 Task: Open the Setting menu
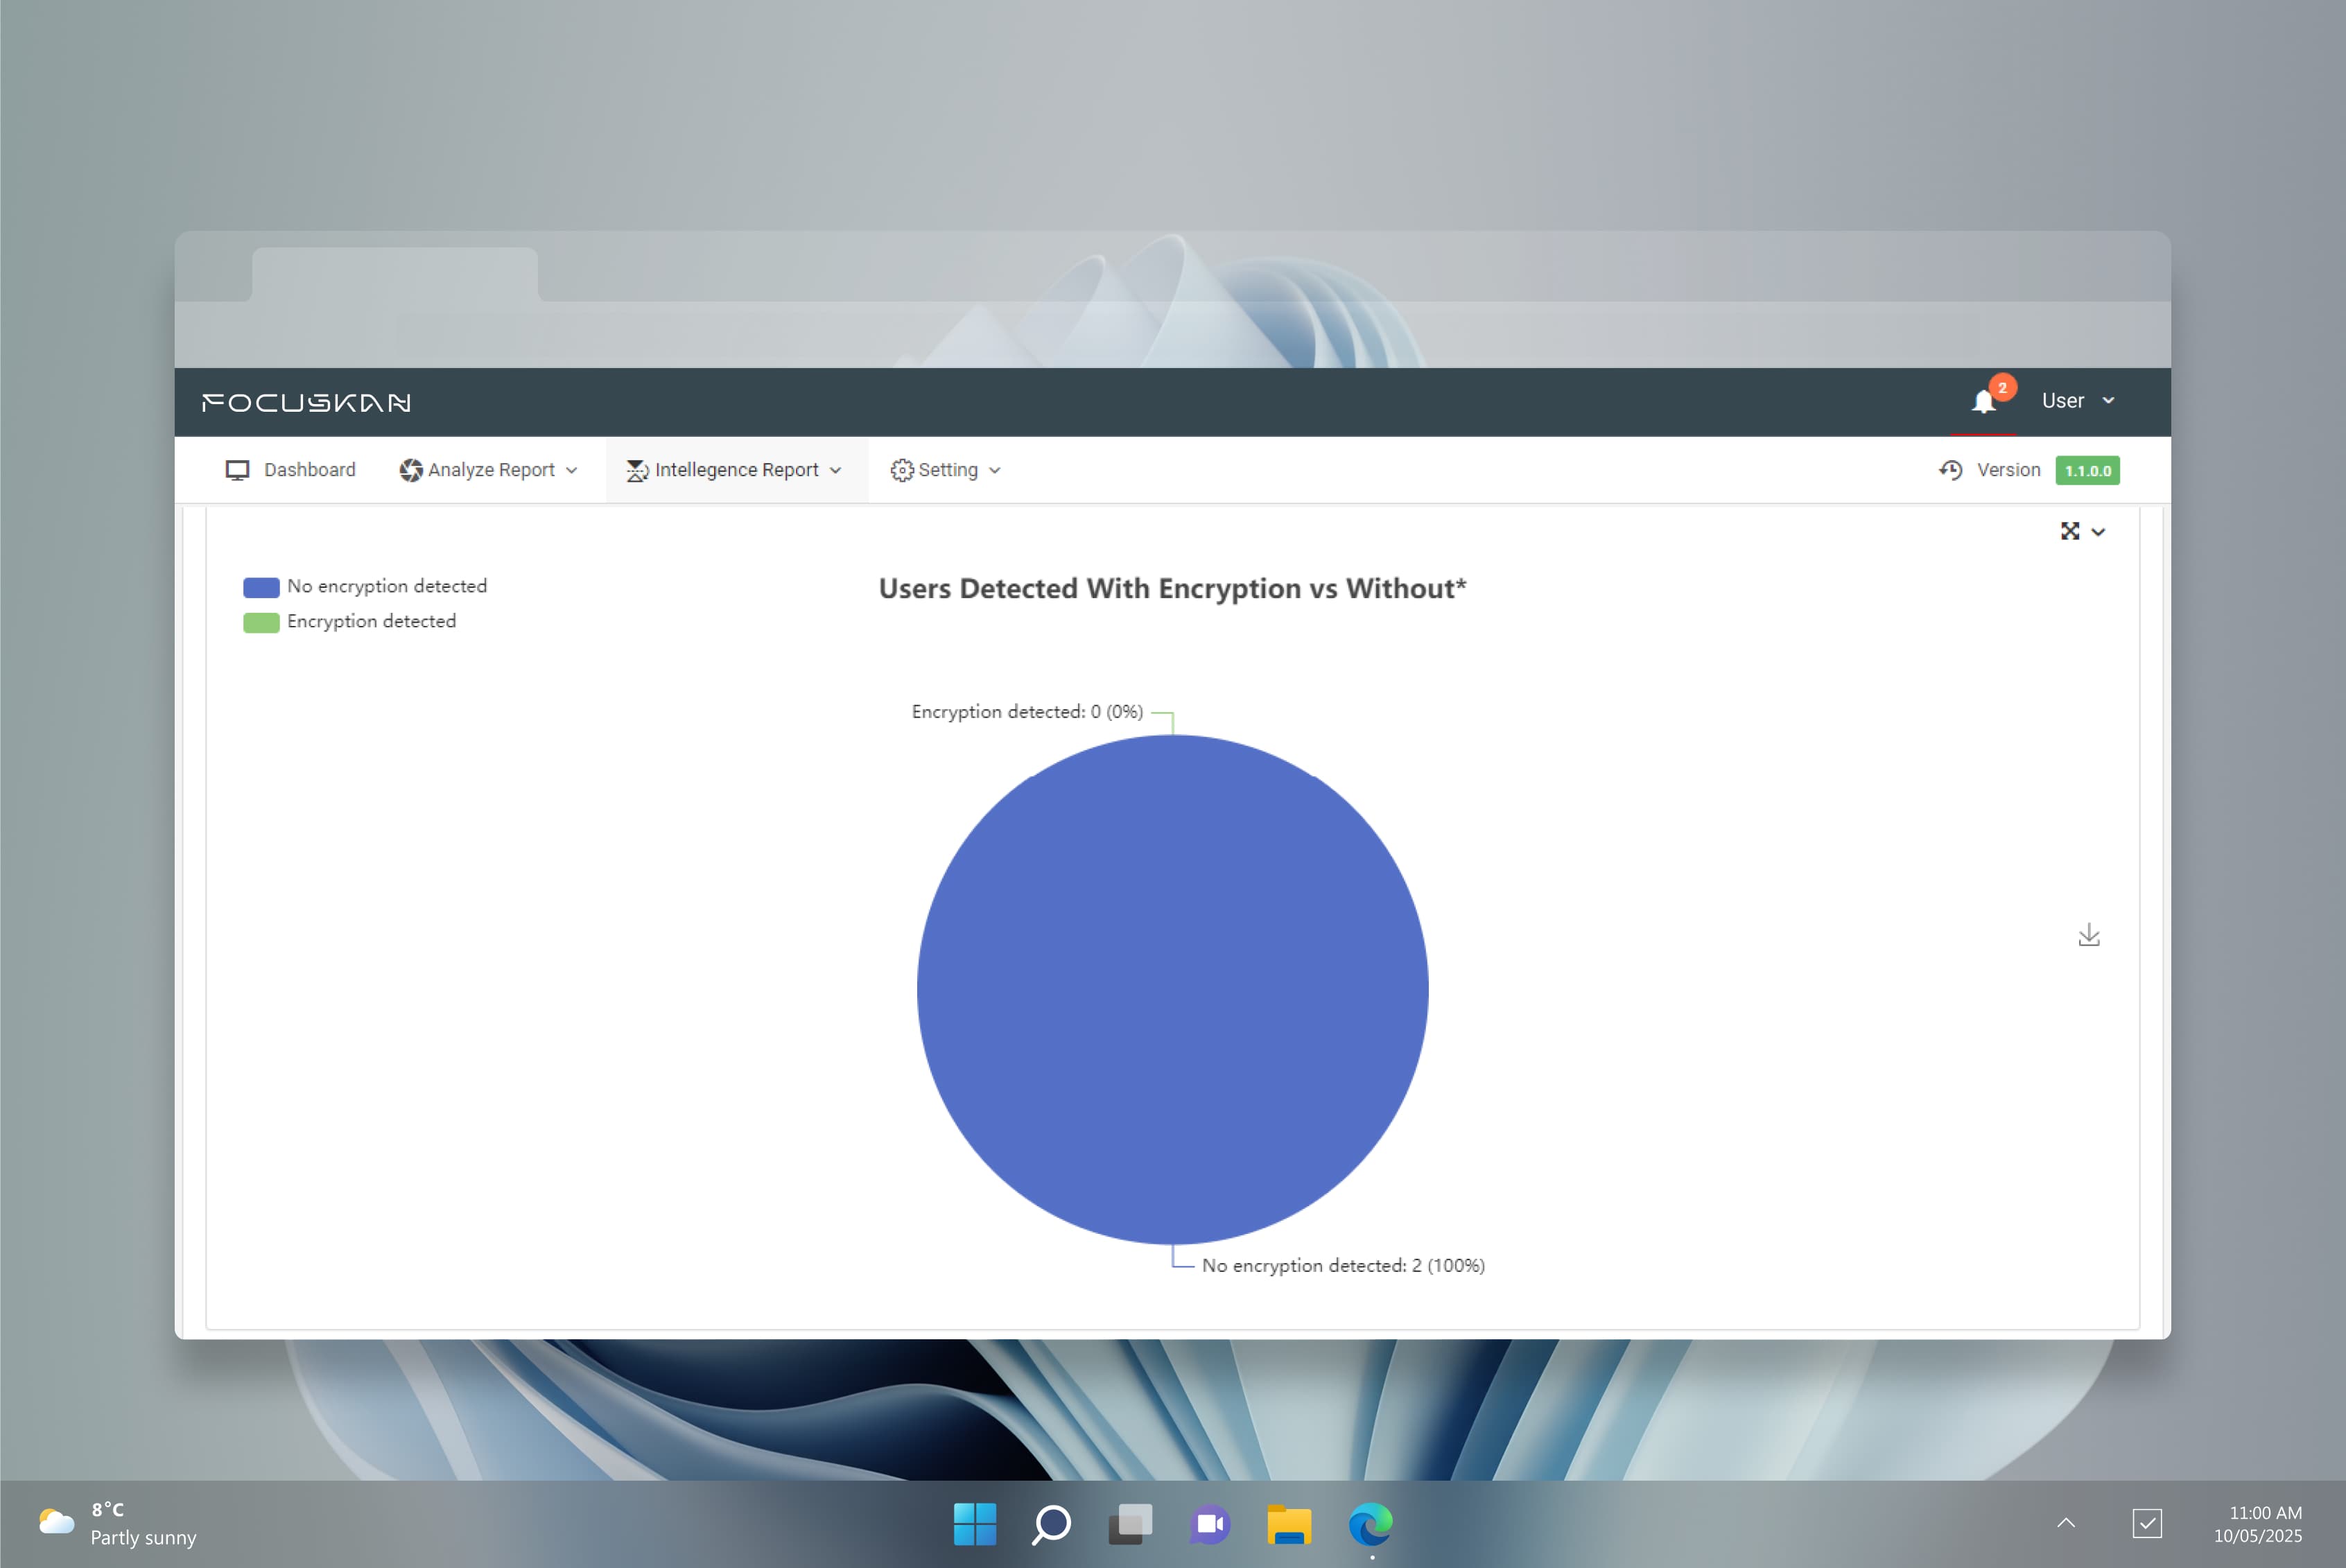pos(946,470)
